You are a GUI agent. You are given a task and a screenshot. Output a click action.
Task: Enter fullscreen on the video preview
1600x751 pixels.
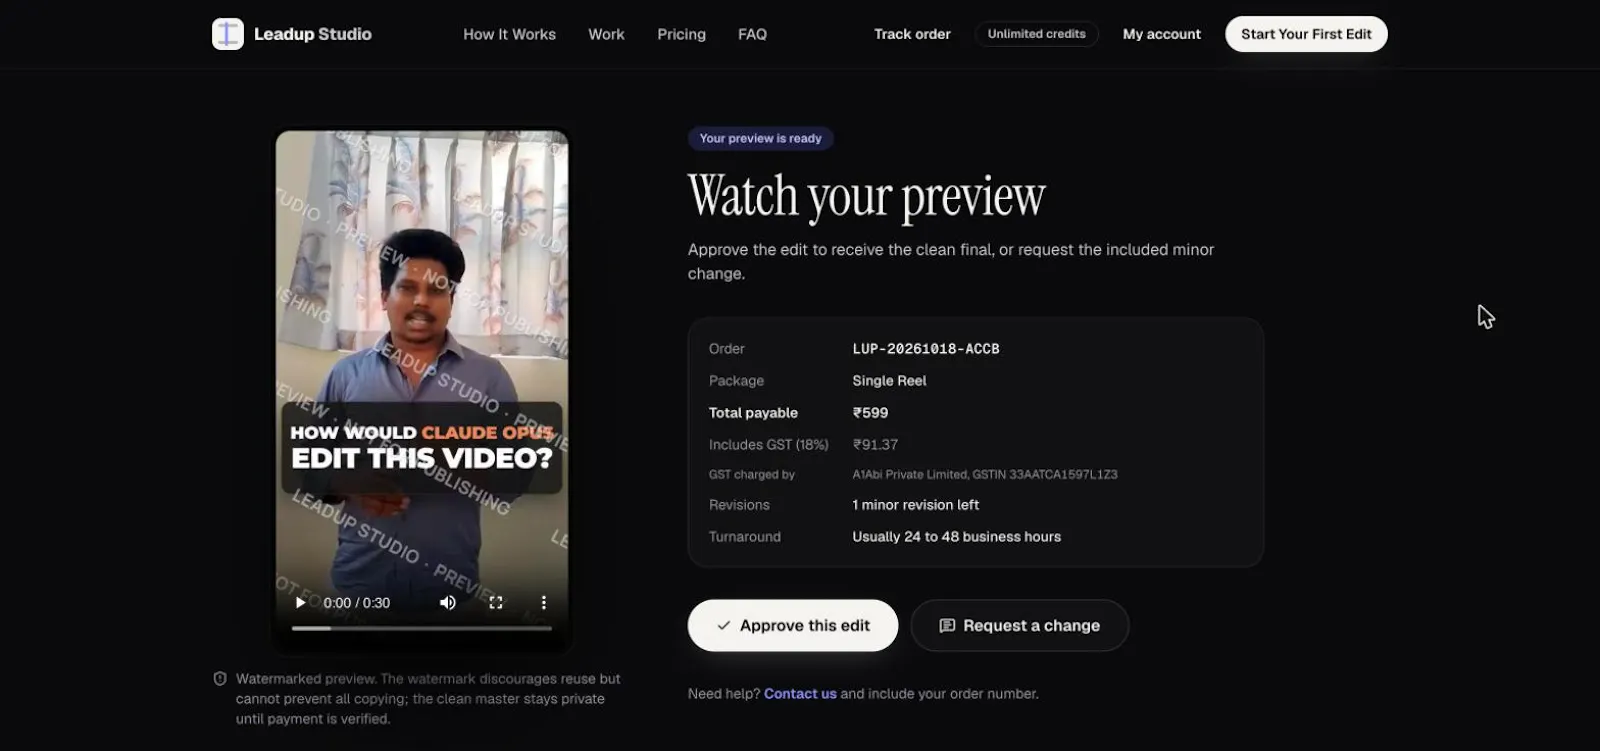496,603
